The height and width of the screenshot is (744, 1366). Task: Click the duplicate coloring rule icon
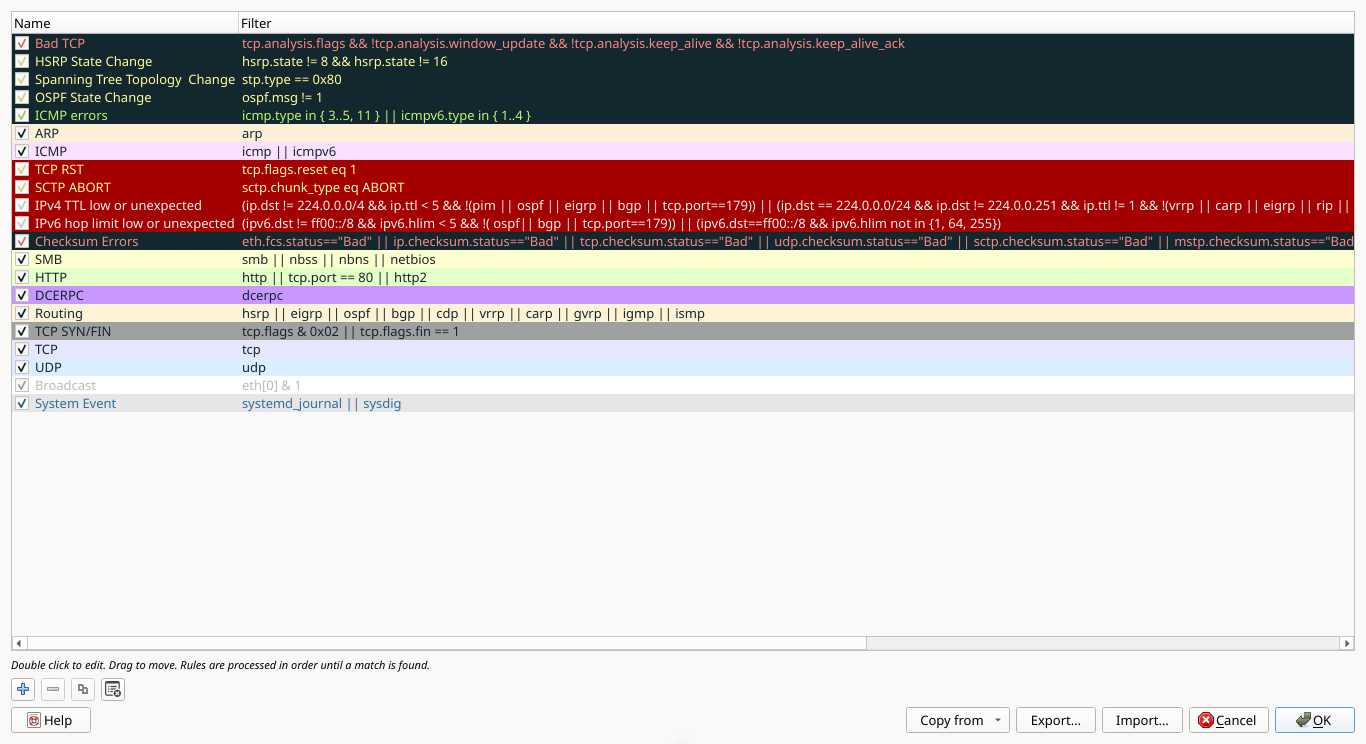[x=83, y=689]
